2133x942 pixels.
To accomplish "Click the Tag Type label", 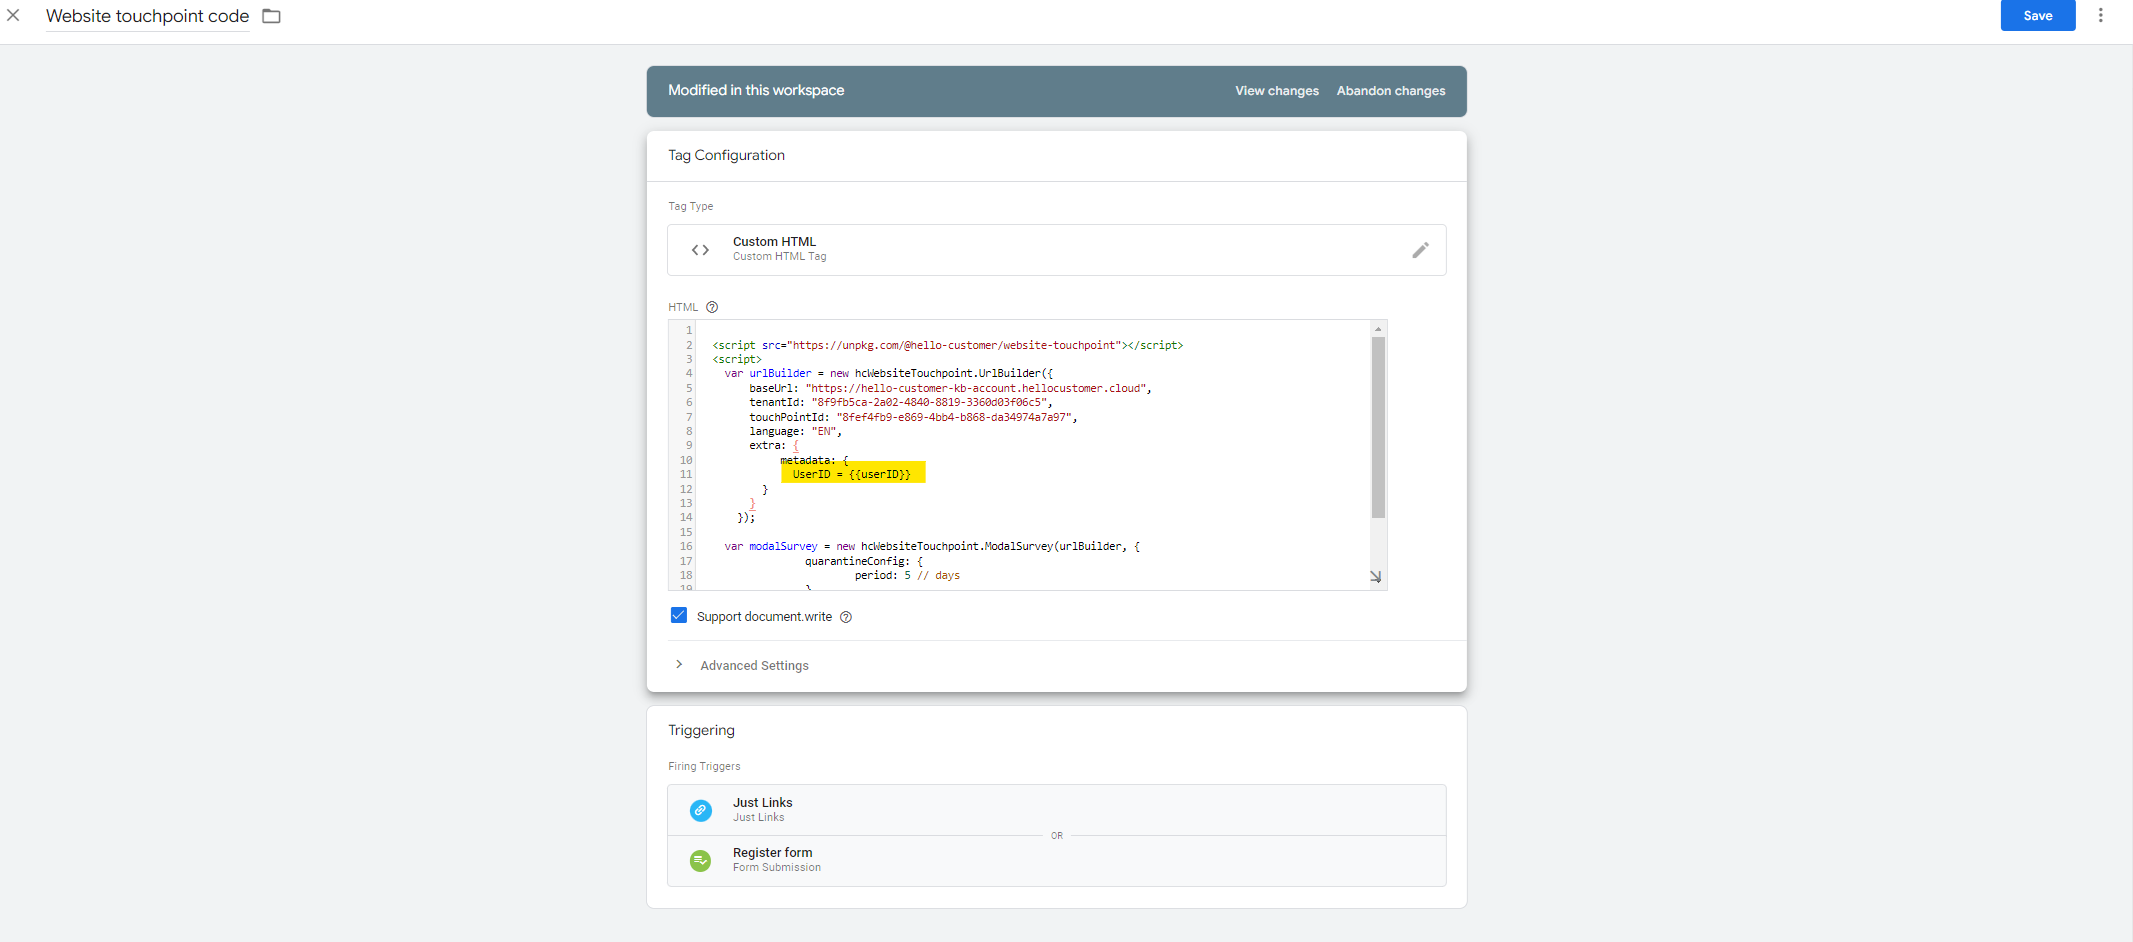I will point(690,206).
